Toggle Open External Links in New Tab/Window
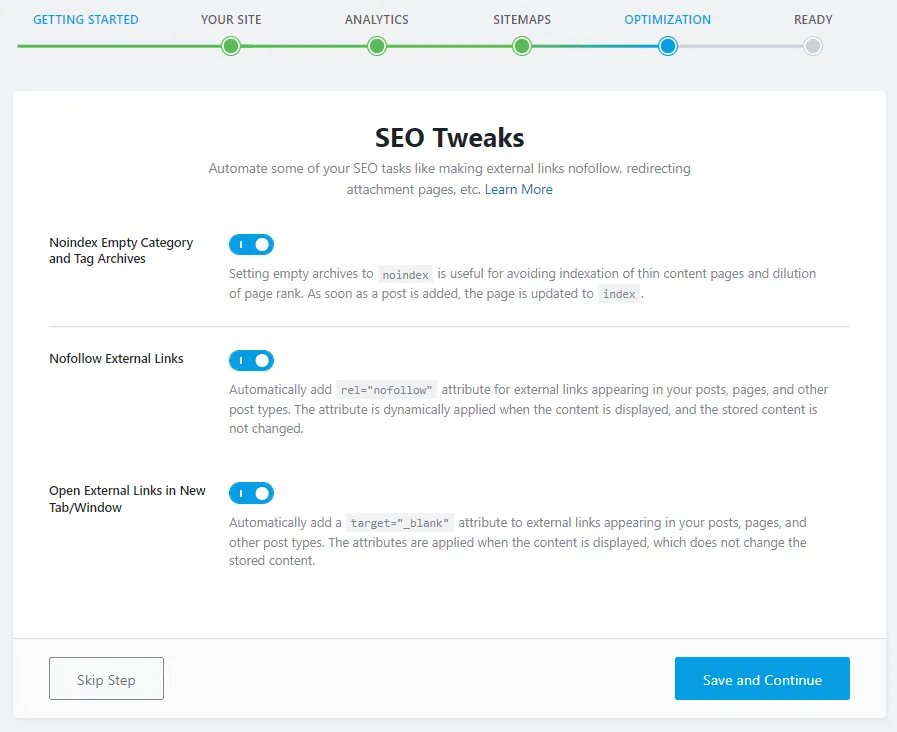This screenshot has width=897, height=732. [x=251, y=493]
